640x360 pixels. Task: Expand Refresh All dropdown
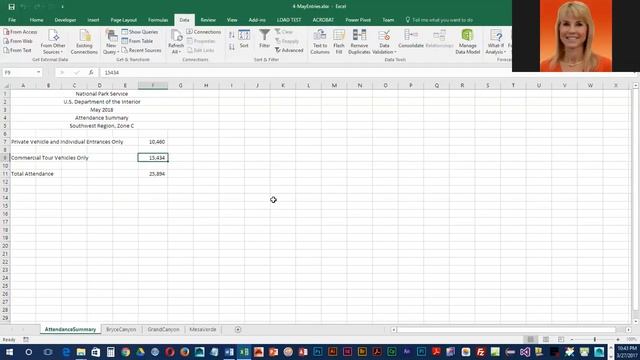tap(176, 49)
